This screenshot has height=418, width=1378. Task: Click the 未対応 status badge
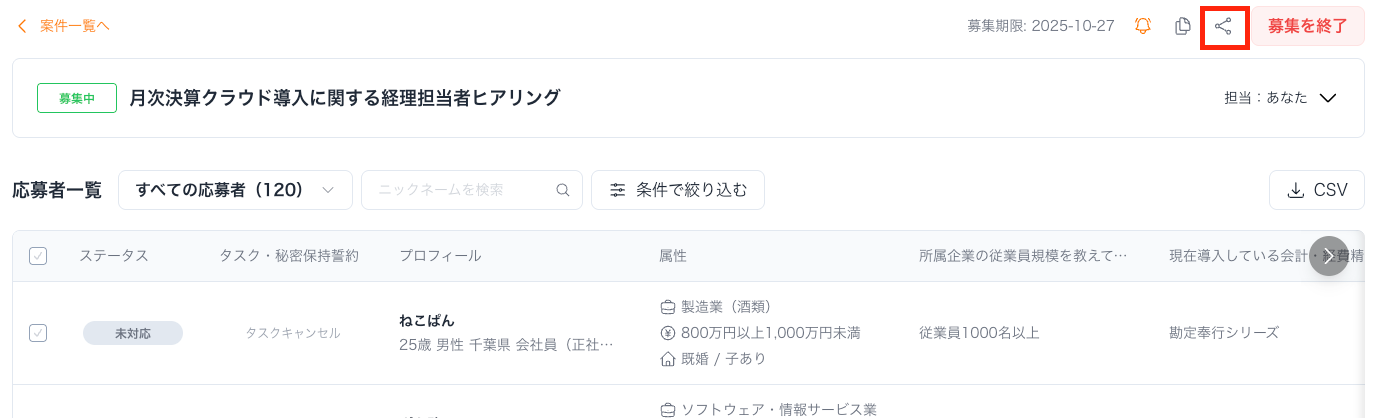[x=133, y=333]
